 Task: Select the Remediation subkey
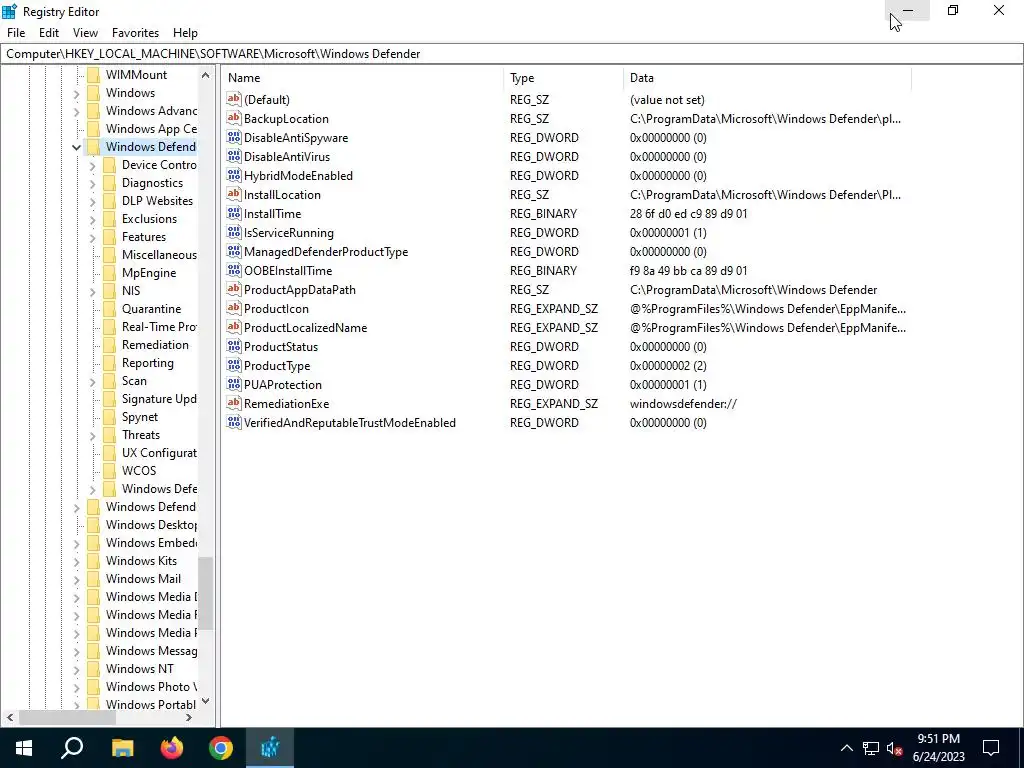pos(155,344)
